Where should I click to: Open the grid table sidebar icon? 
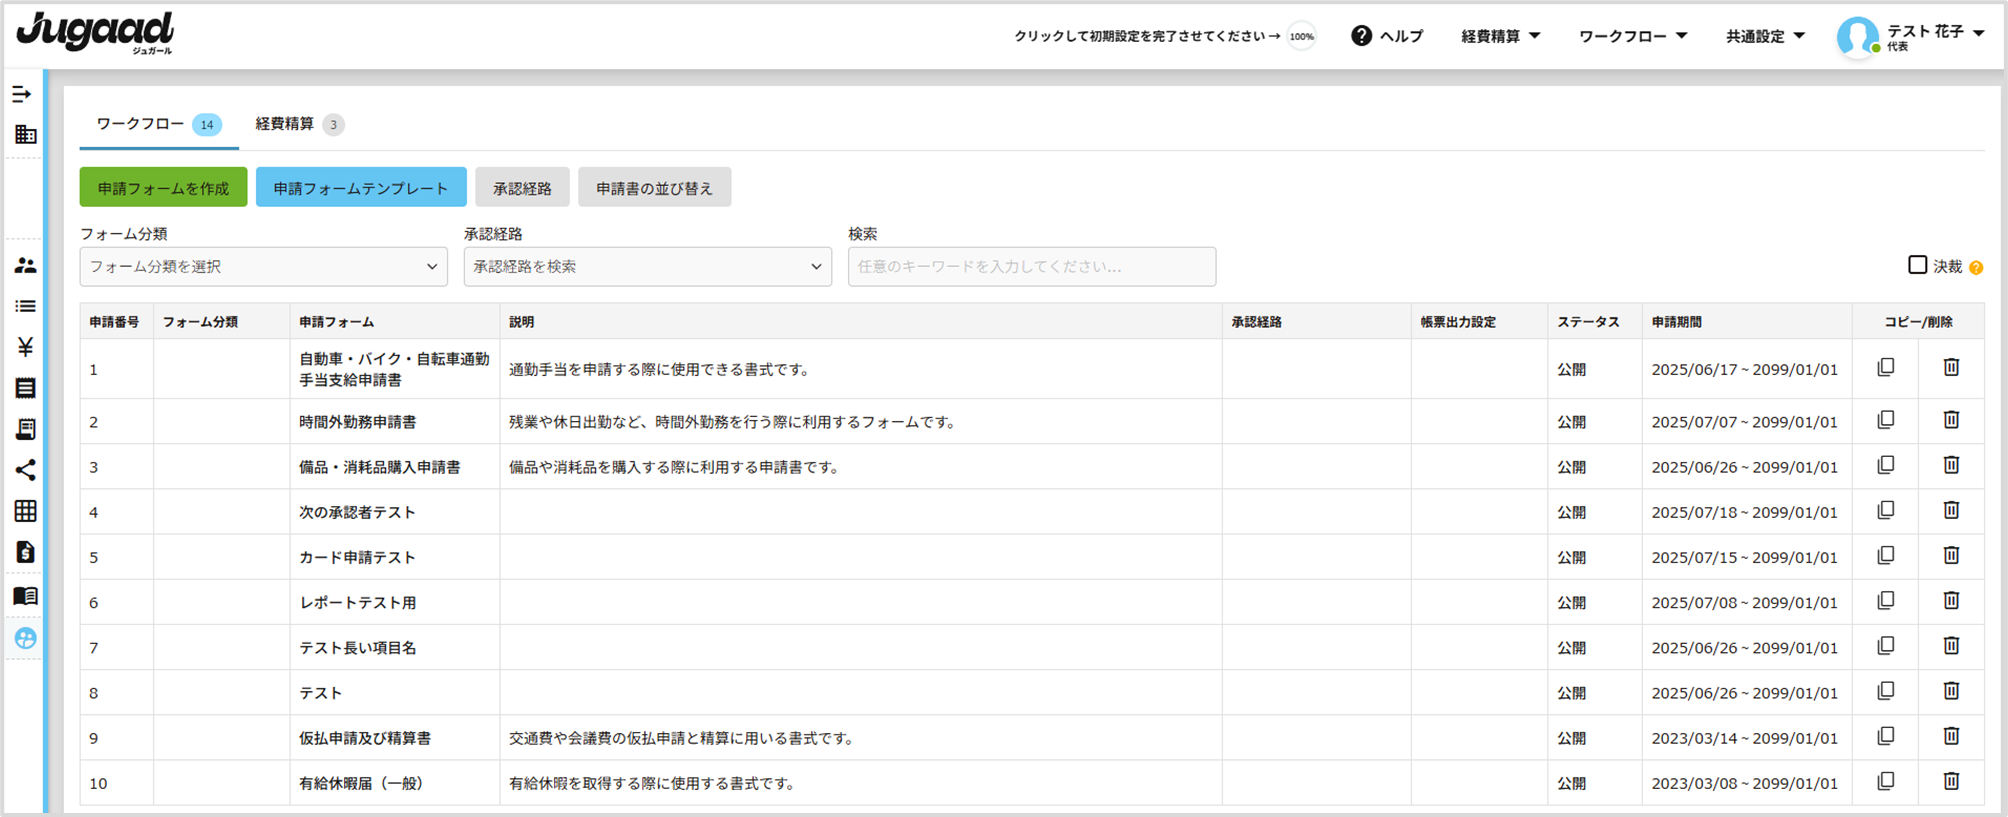point(26,511)
